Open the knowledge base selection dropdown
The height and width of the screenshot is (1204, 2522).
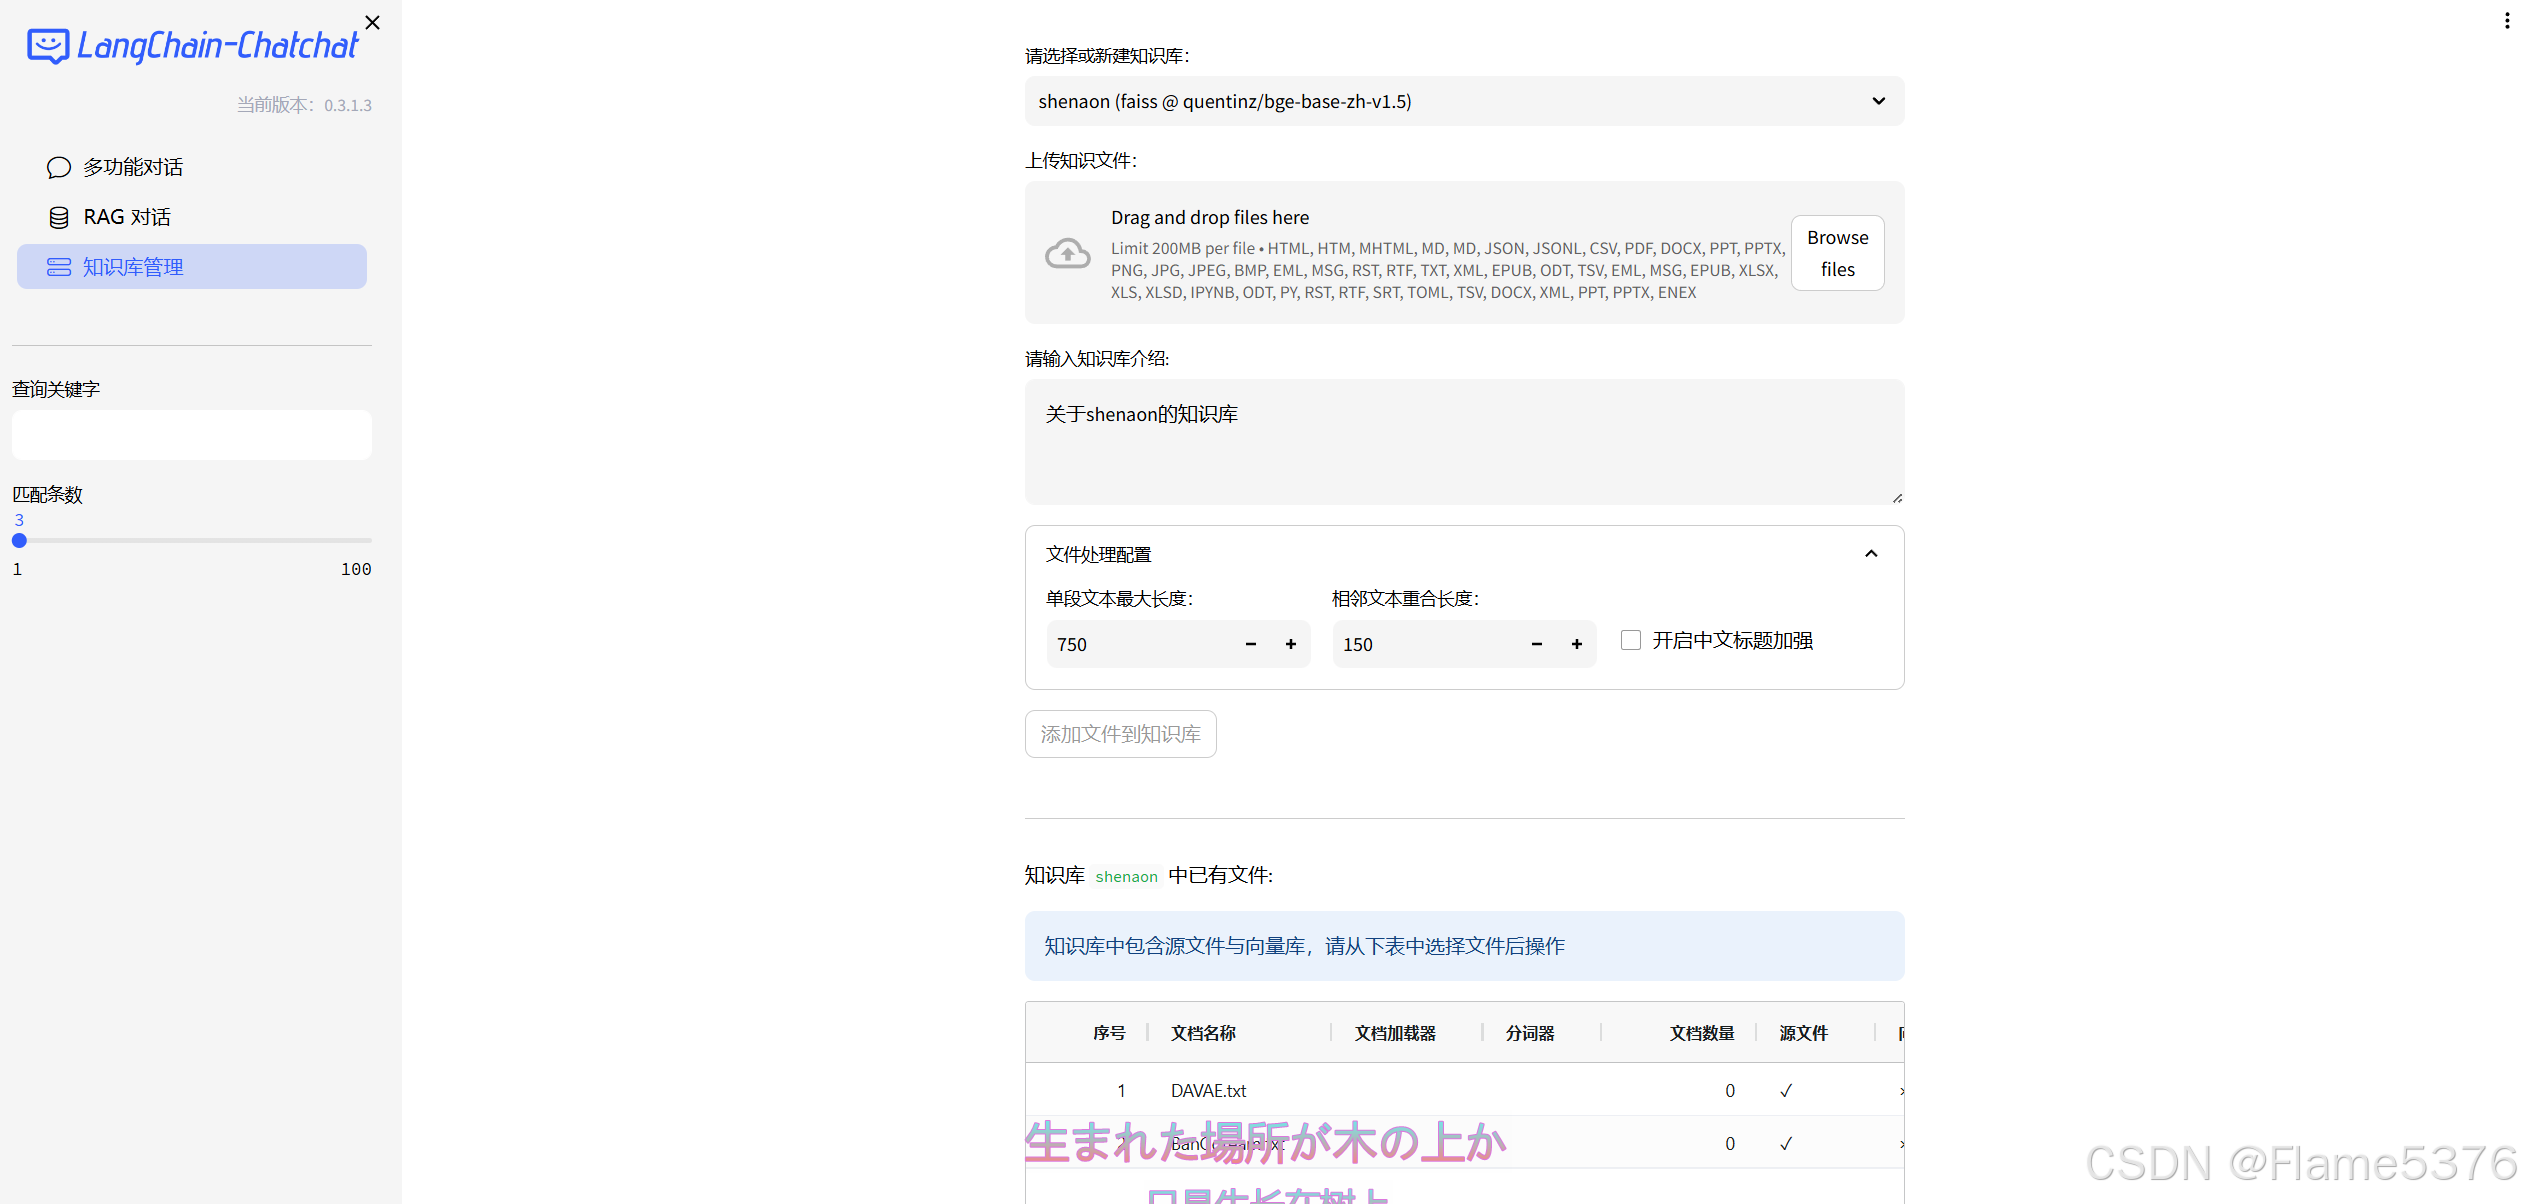point(1464,101)
